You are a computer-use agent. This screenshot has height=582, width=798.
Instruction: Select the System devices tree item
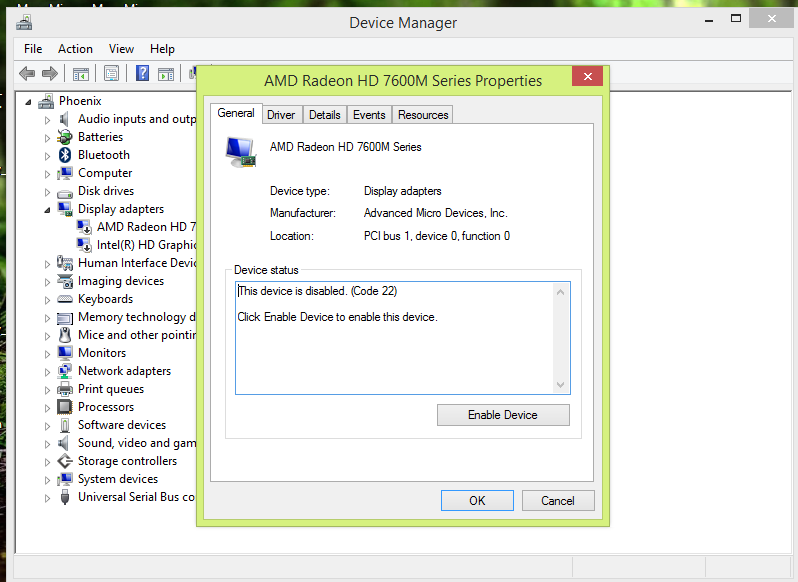(118, 479)
